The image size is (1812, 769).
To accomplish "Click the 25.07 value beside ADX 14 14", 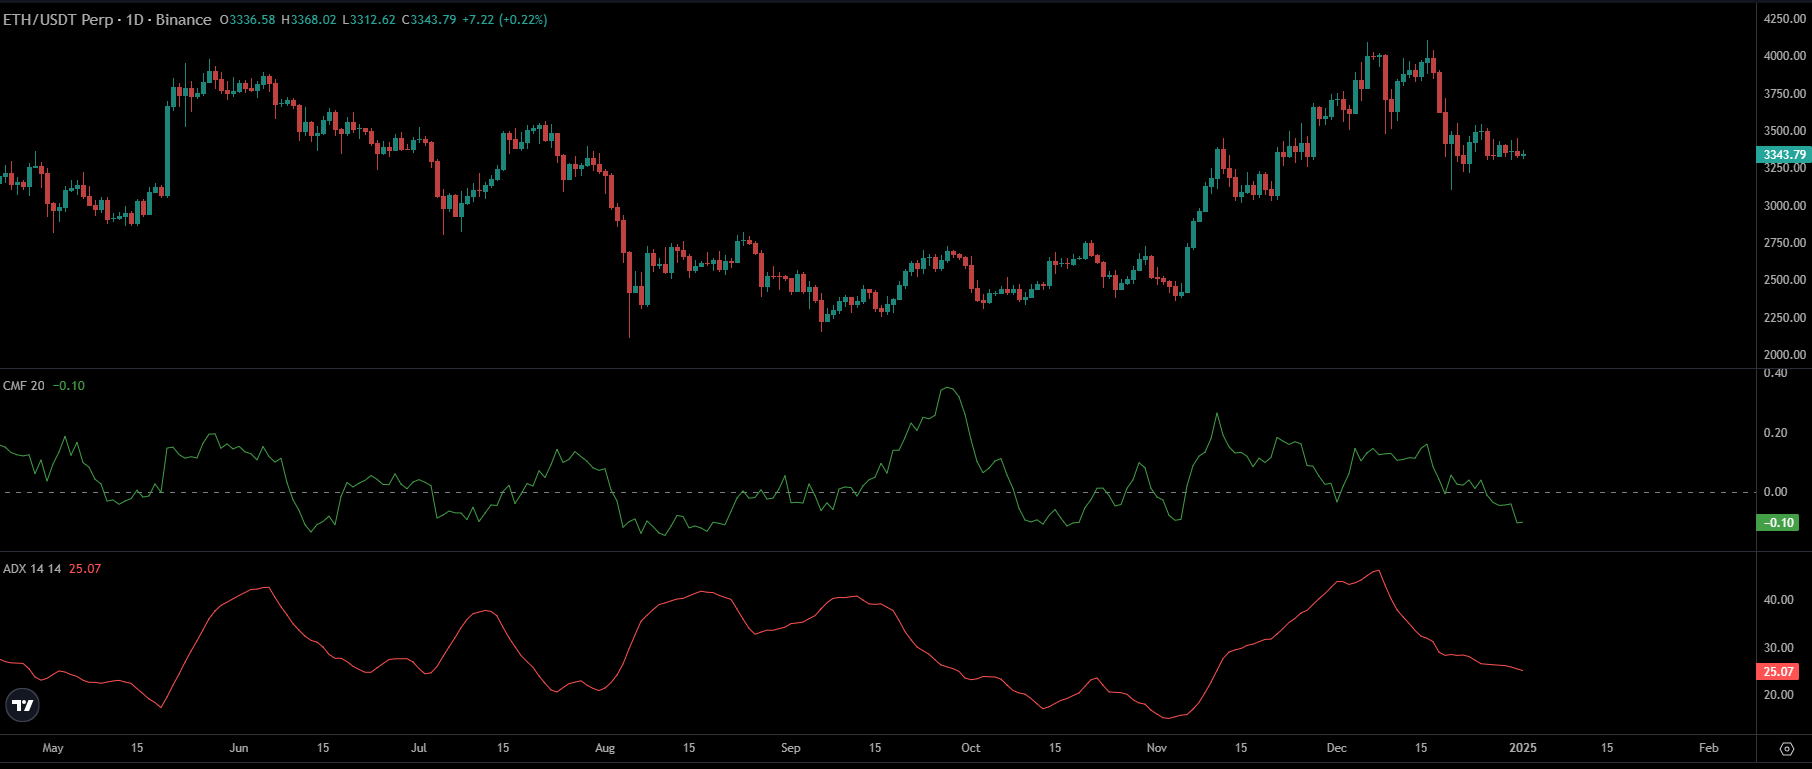I will (85, 569).
